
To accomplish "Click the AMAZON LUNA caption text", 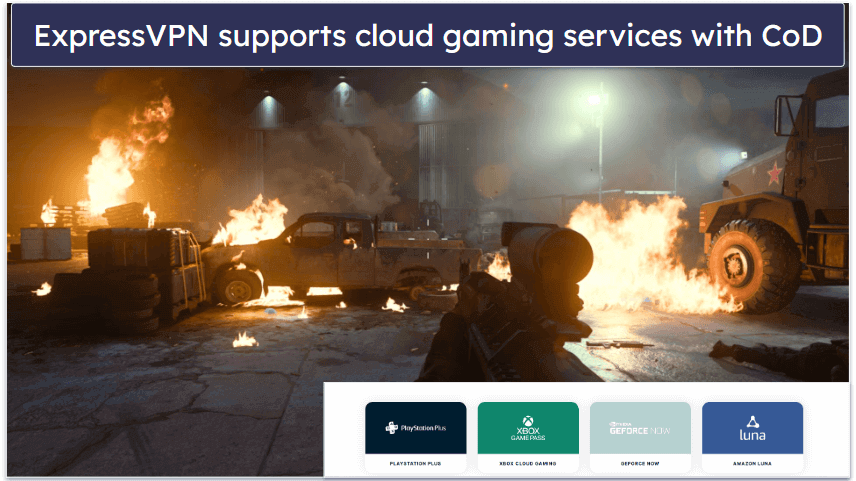I will point(752,464).
